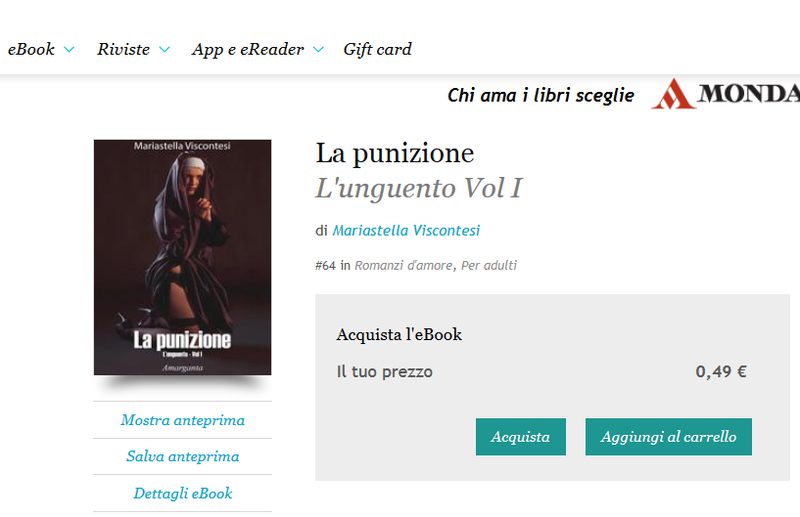Open La punizione book cover image
This screenshot has height=517, width=800.
click(183, 257)
